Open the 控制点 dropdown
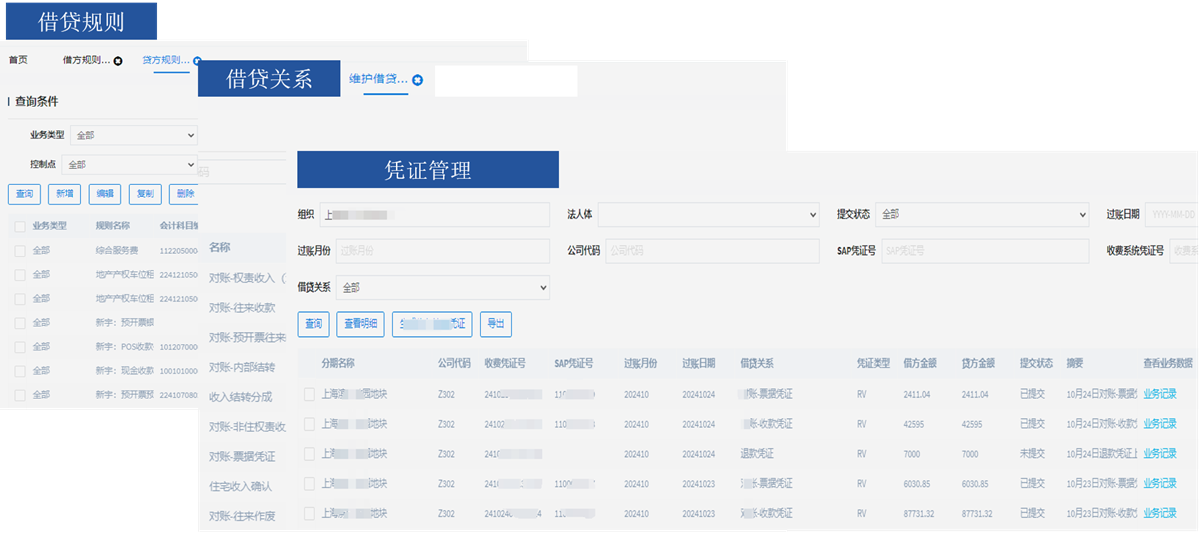Image resolution: width=1200 pixels, height=533 pixels. pyautogui.click(x=129, y=164)
